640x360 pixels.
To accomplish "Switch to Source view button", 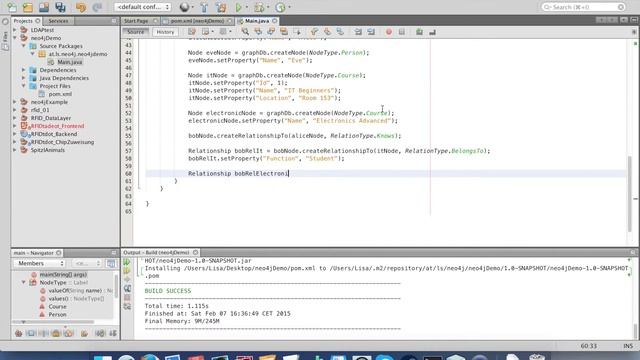I will tap(136, 32).
